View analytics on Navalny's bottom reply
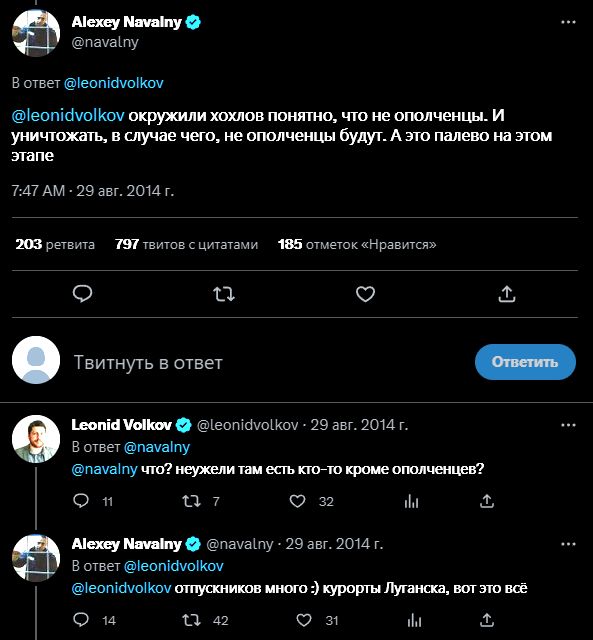Screen dimensions: 593x640 pos(414,620)
